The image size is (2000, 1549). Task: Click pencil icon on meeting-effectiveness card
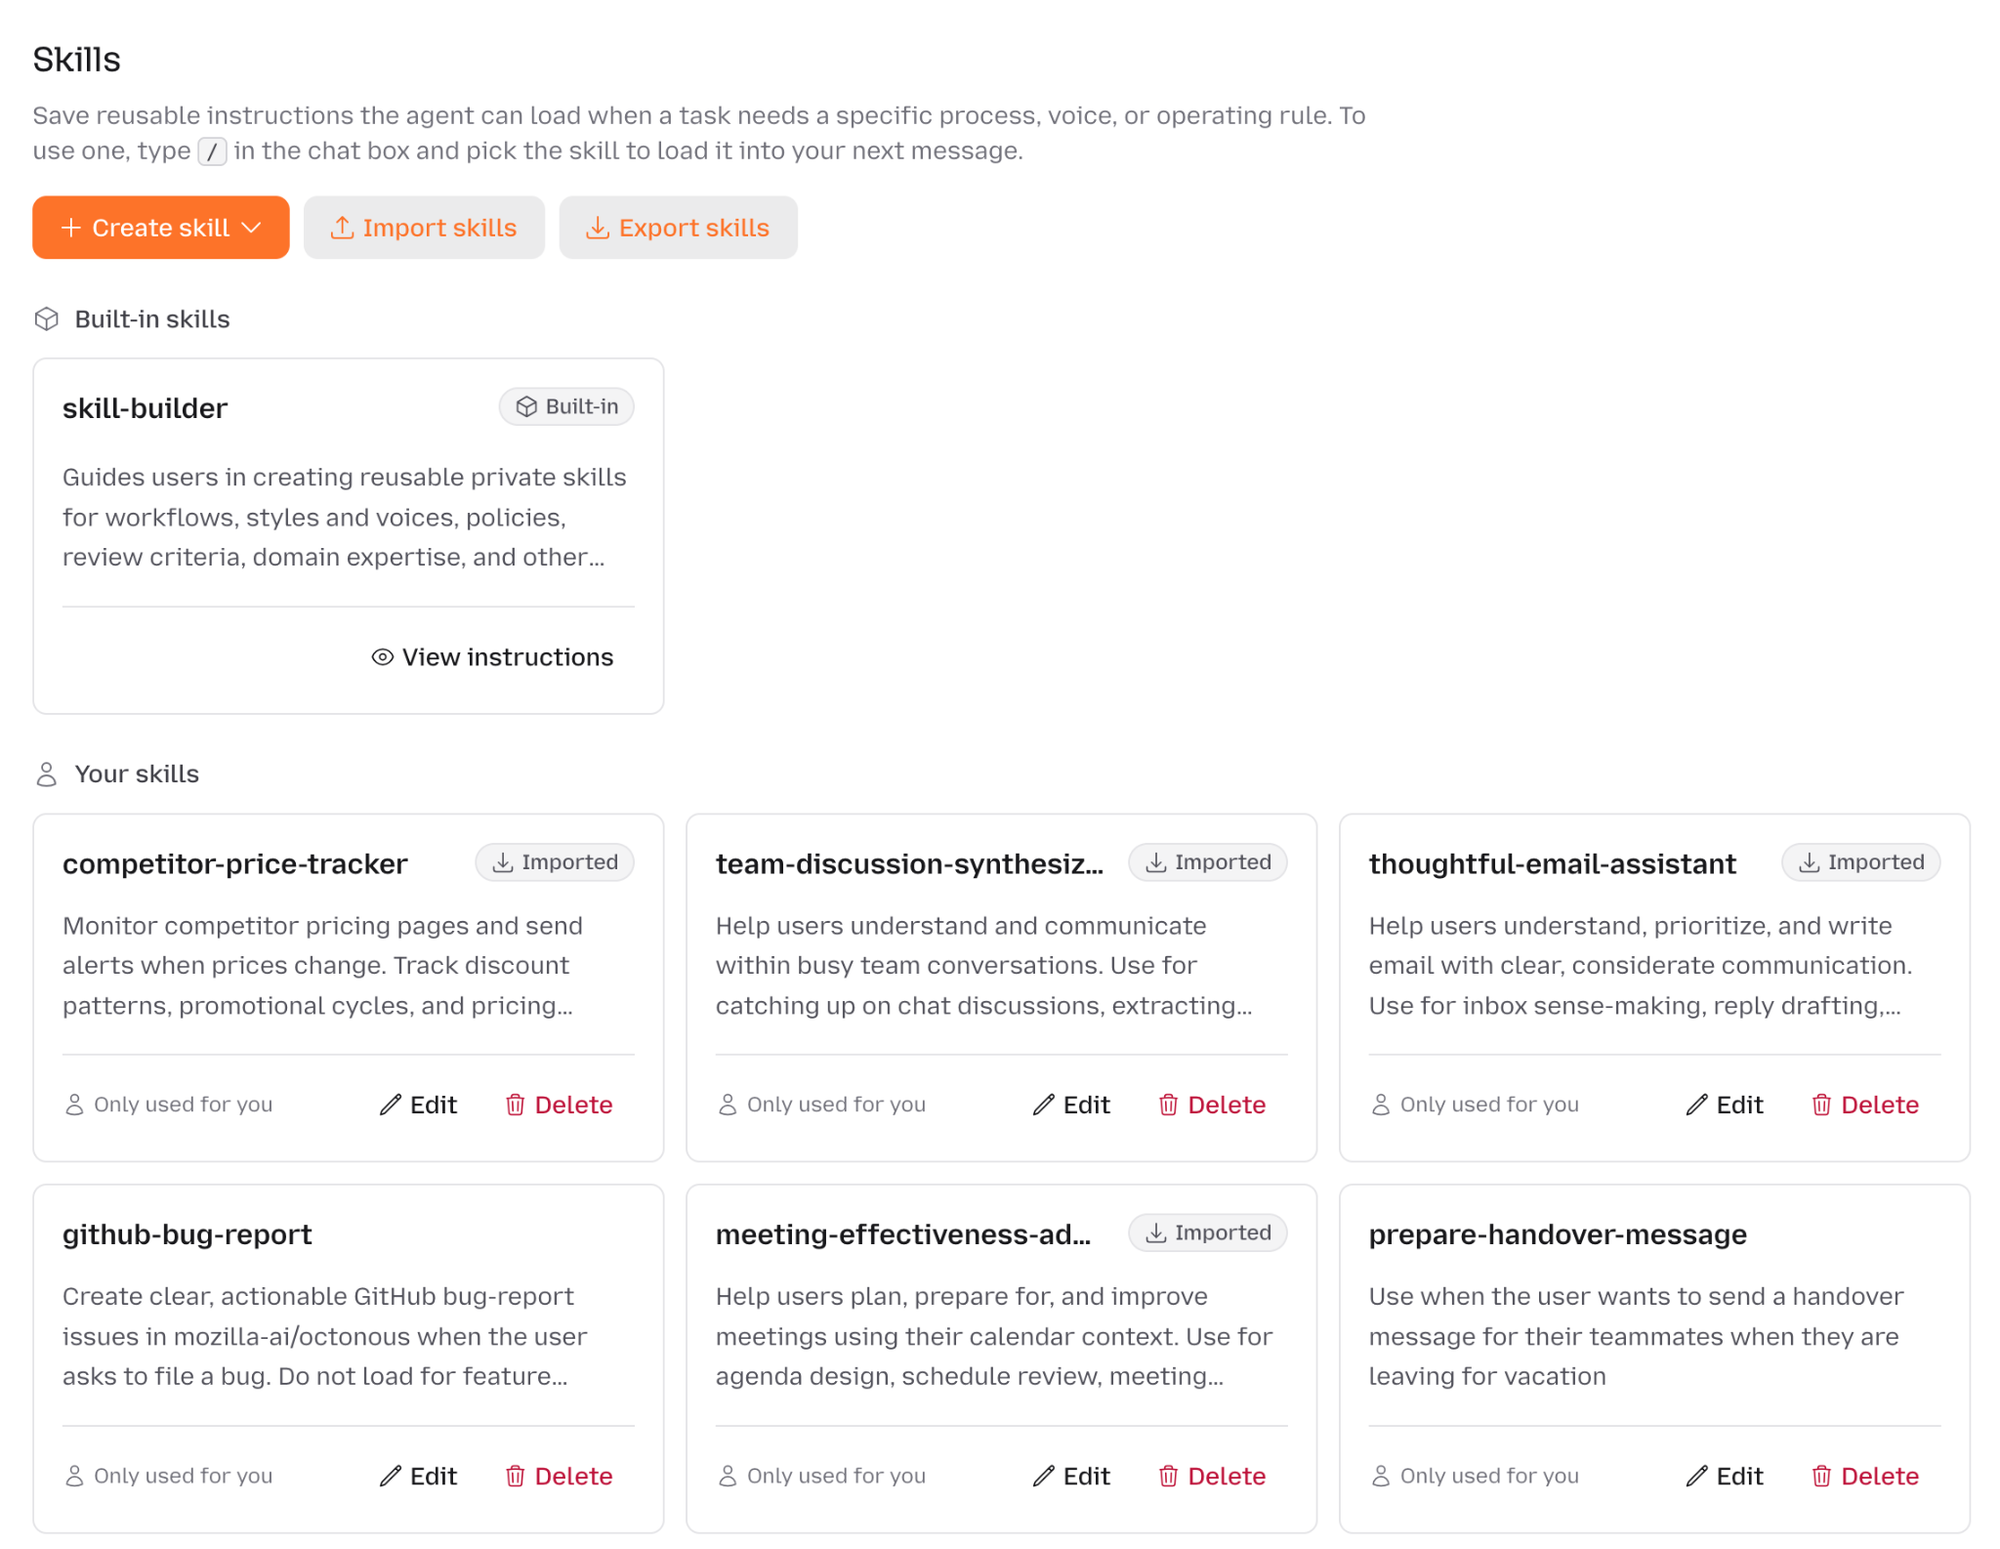1043,1476
